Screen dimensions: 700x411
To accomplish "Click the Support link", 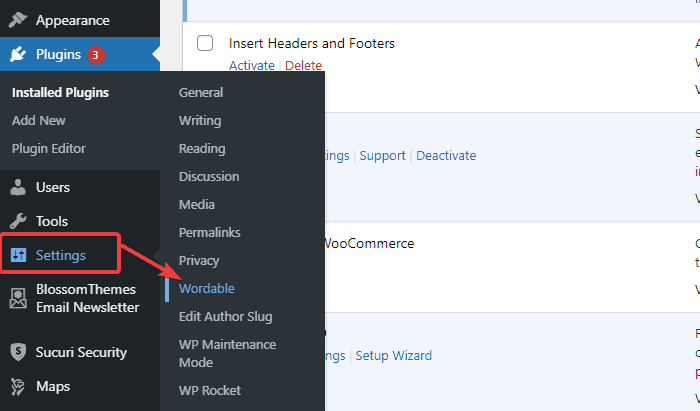I will (383, 156).
